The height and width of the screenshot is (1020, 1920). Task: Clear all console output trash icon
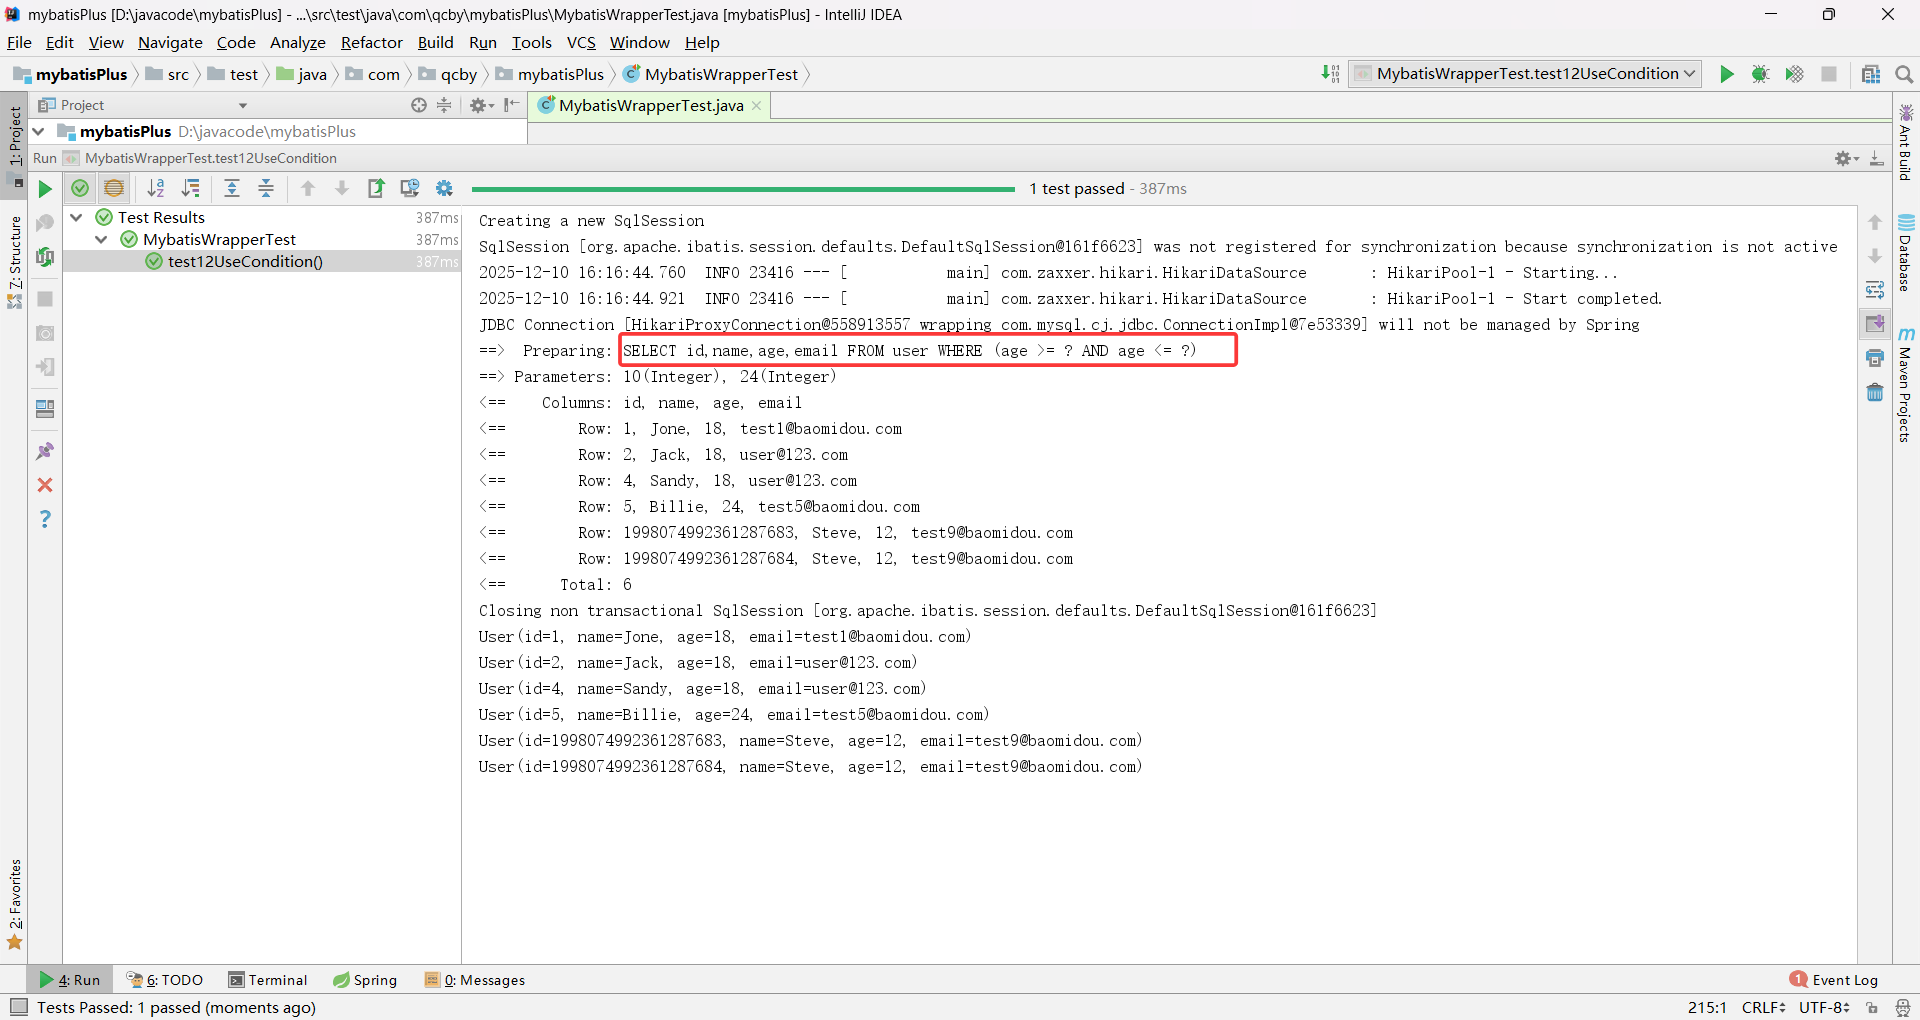tap(1875, 392)
